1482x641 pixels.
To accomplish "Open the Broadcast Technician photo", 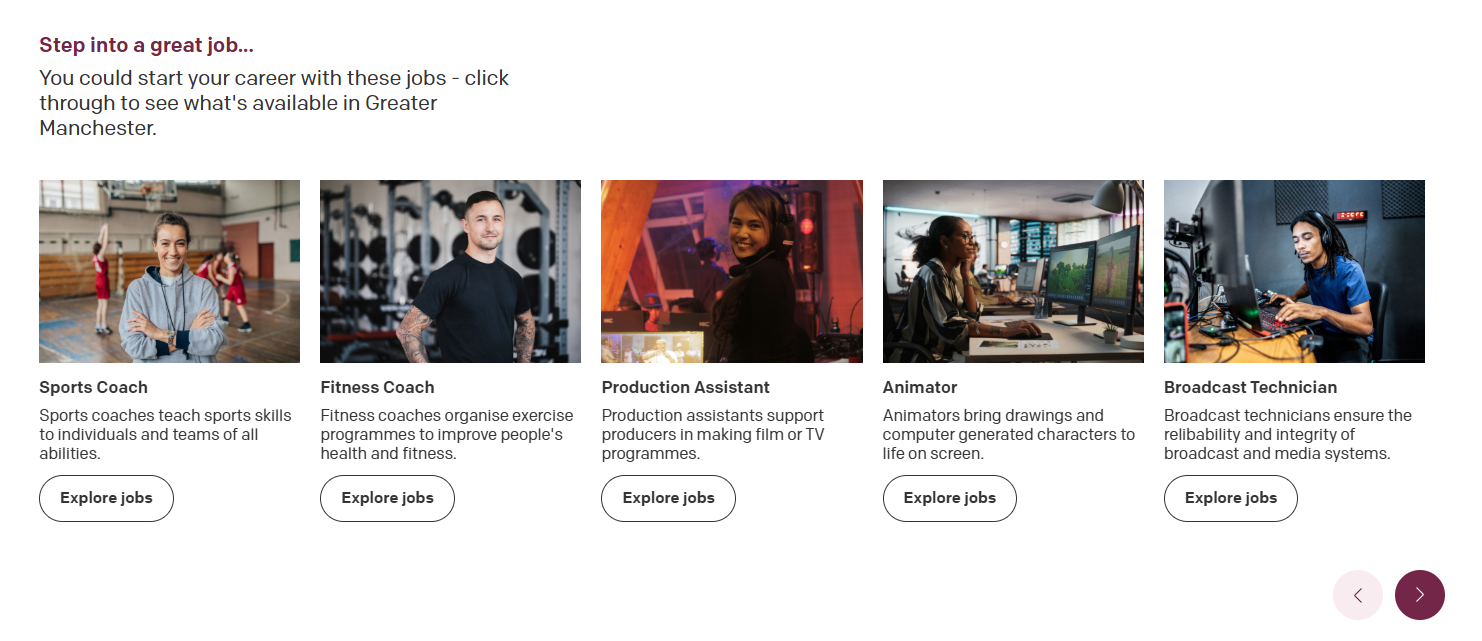I will click(x=1294, y=271).
